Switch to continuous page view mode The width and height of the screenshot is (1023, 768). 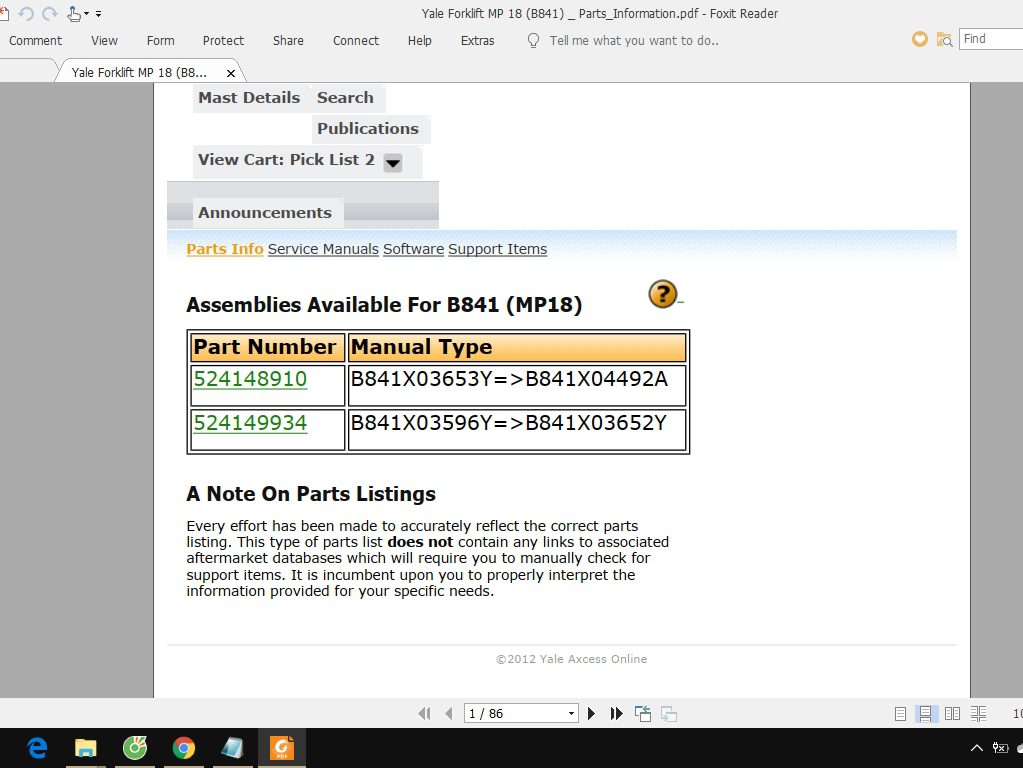[x=926, y=714]
